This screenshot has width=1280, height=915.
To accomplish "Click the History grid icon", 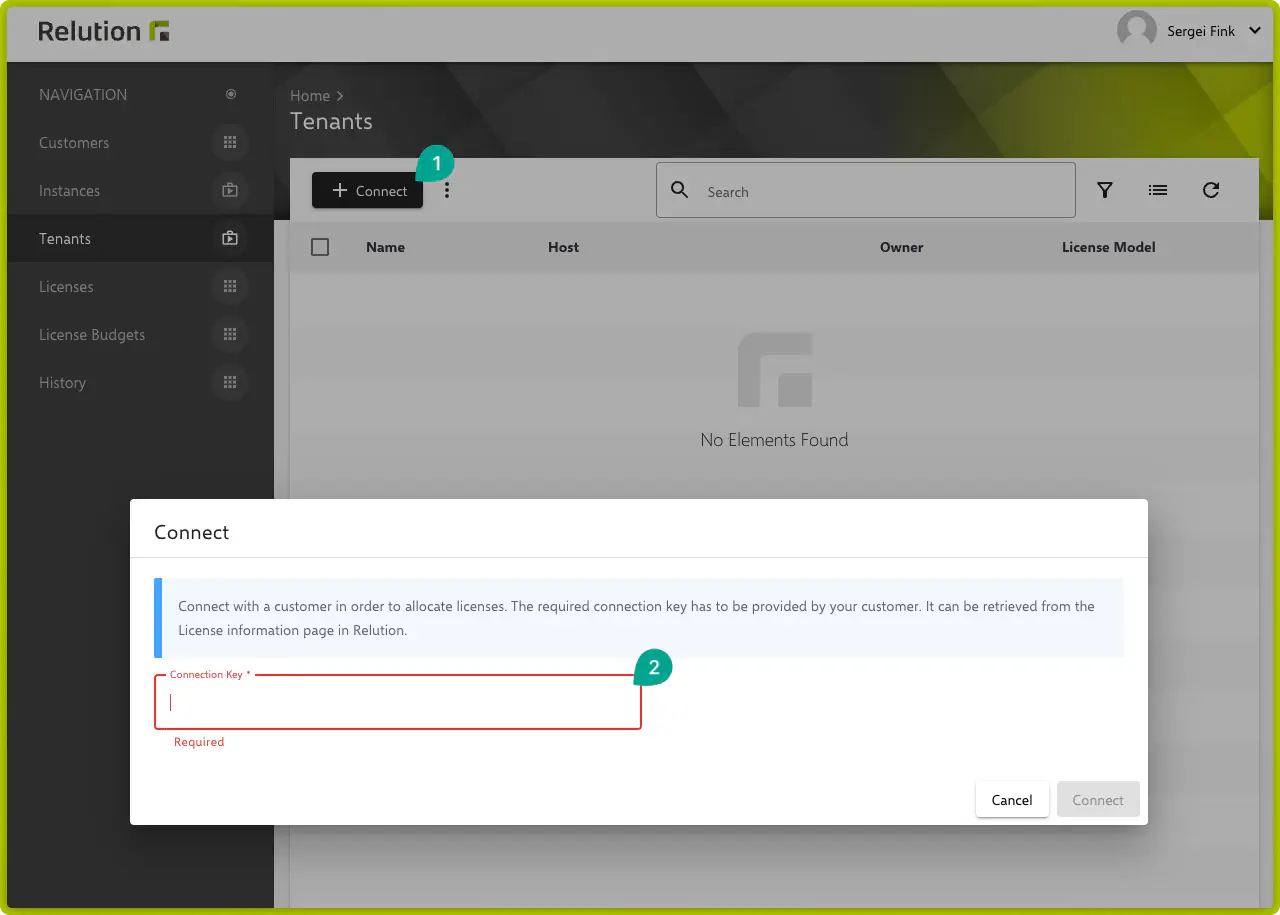I will tap(230, 383).
